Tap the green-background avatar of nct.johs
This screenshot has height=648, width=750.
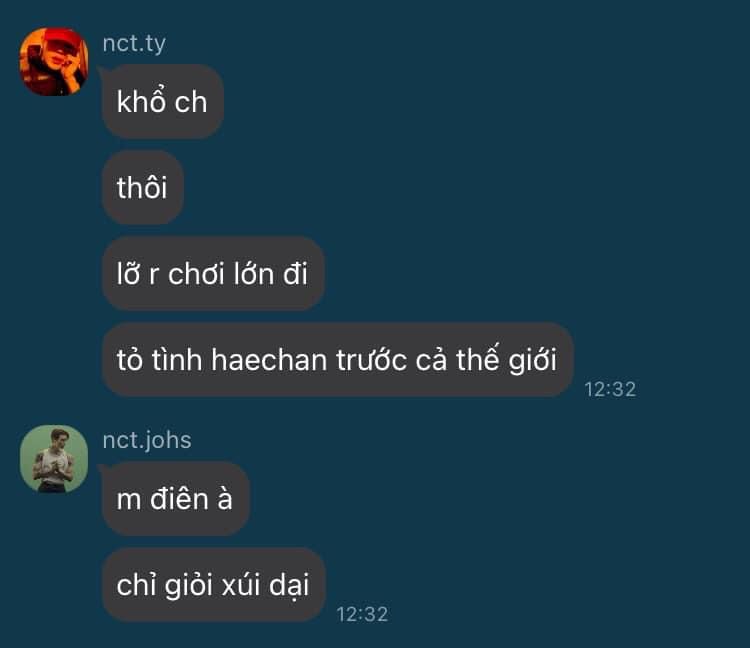click(x=54, y=459)
